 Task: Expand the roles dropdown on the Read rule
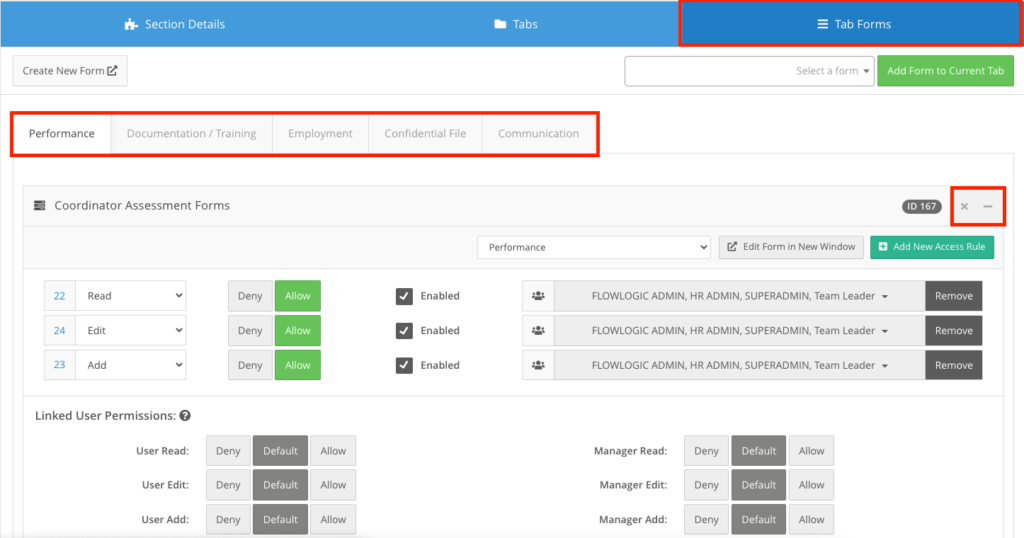tap(739, 296)
